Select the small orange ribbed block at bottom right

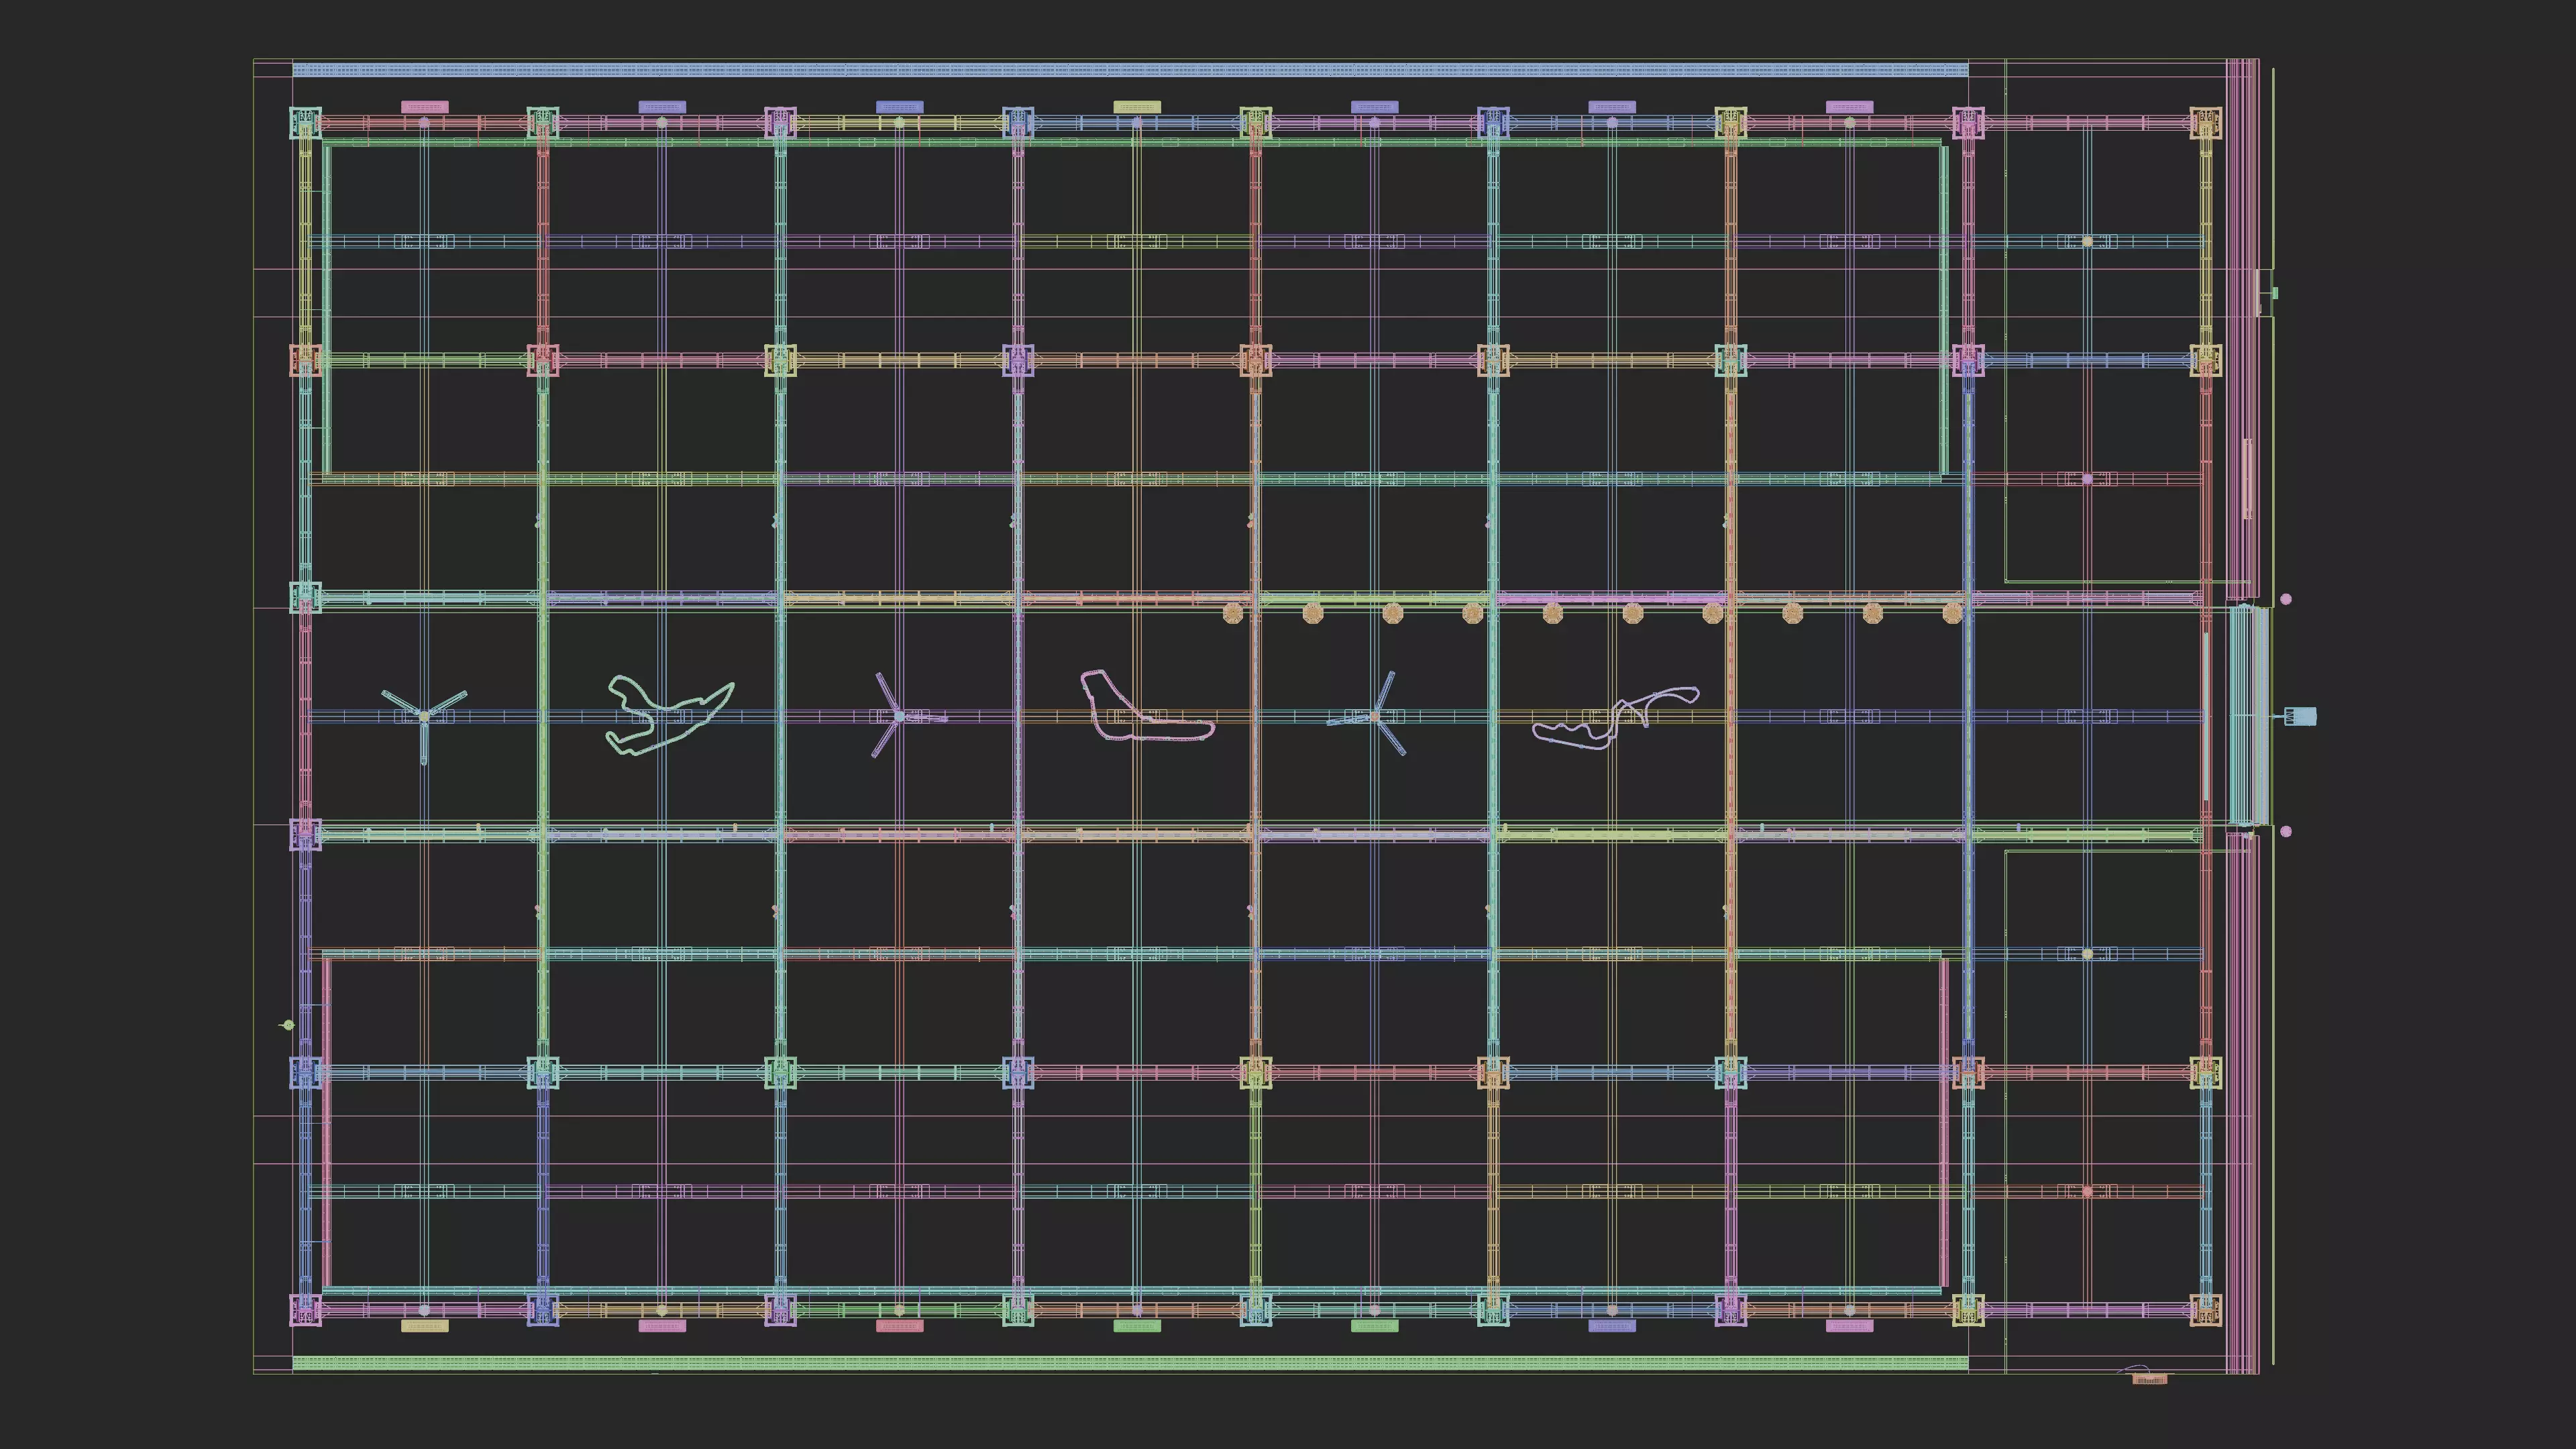click(x=2150, y=1379)
